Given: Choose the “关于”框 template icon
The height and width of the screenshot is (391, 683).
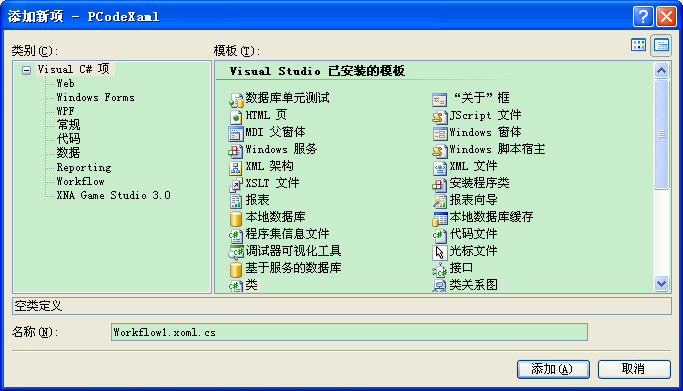Looking at the screenshot, I should pyautogui.click(x=440, y=100).
